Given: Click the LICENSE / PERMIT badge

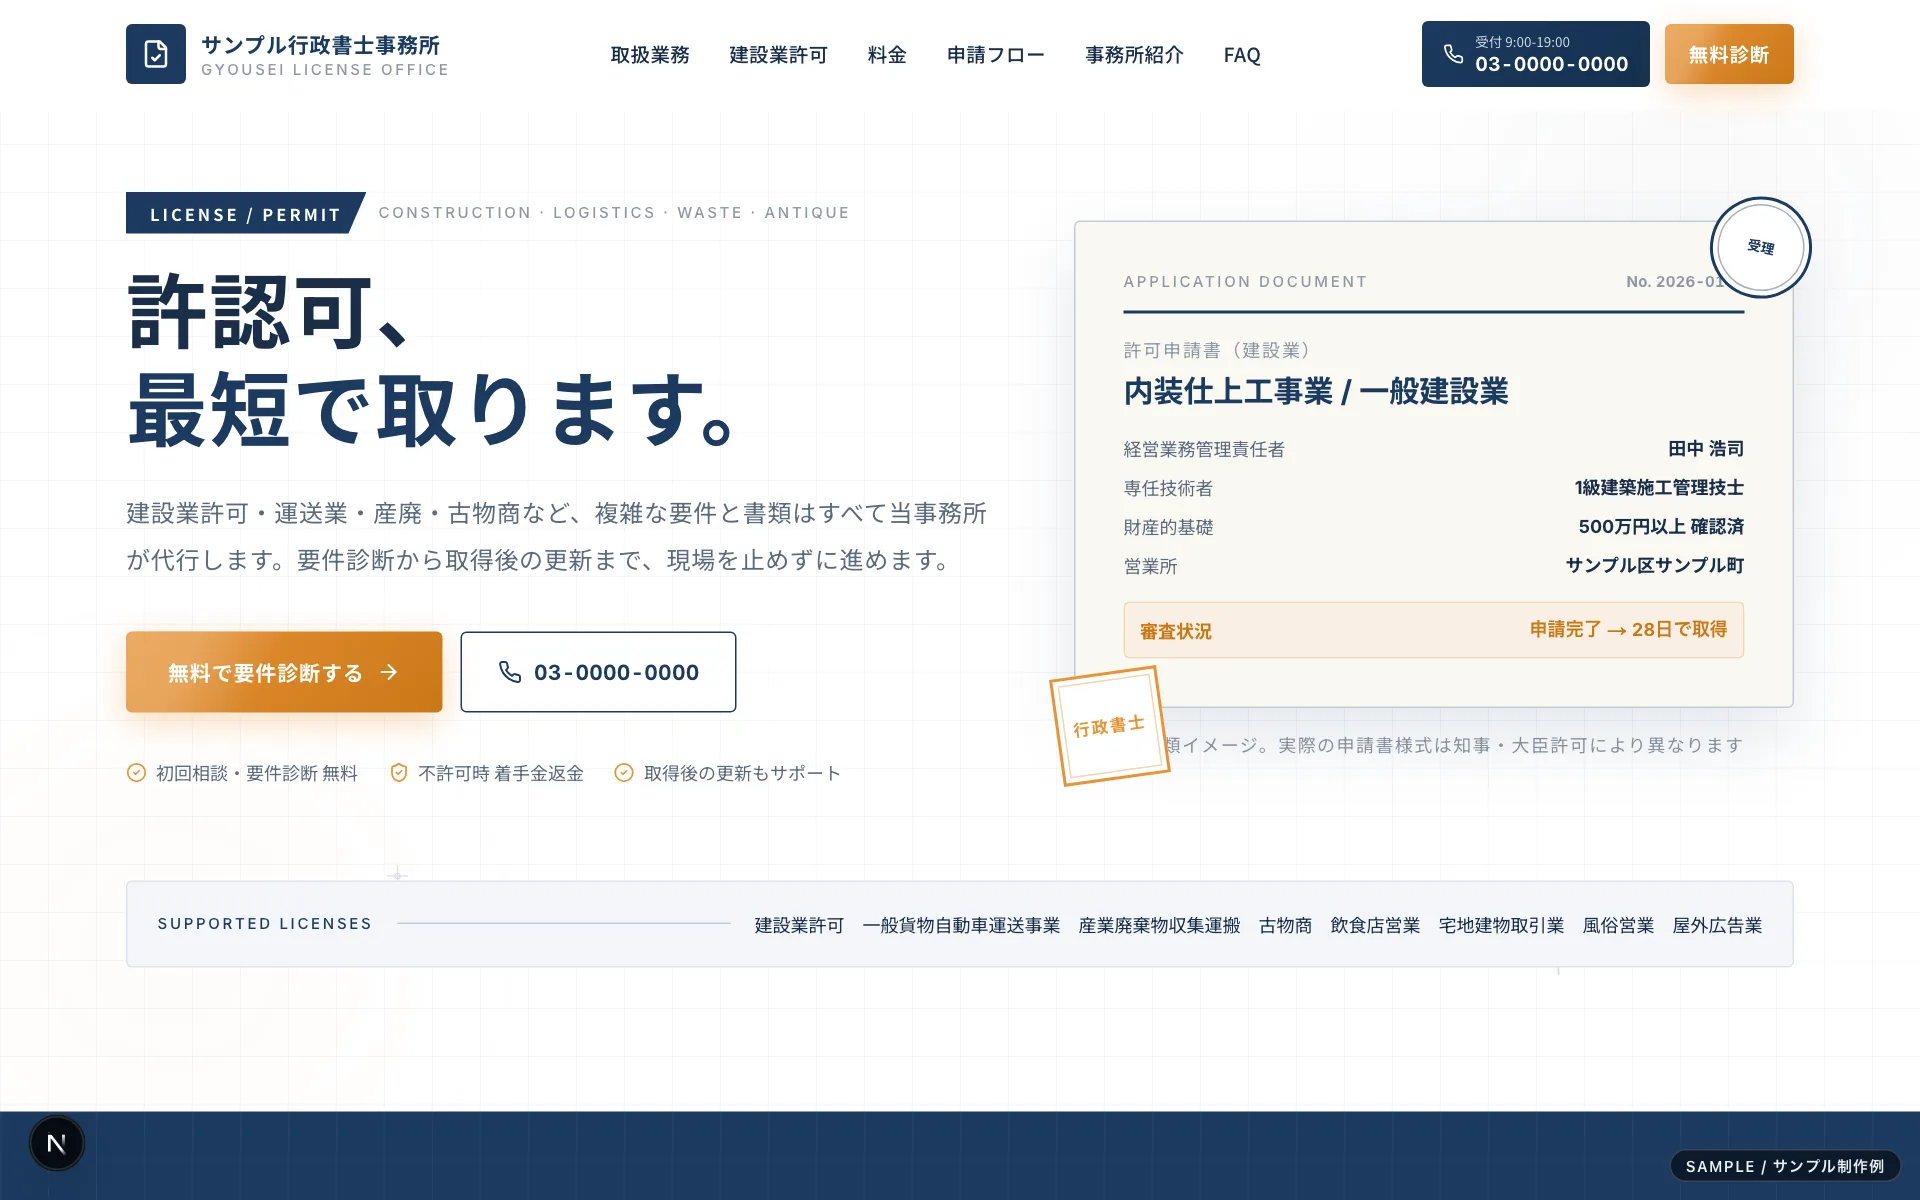Looking at the screenshot, I should point(245,213).
